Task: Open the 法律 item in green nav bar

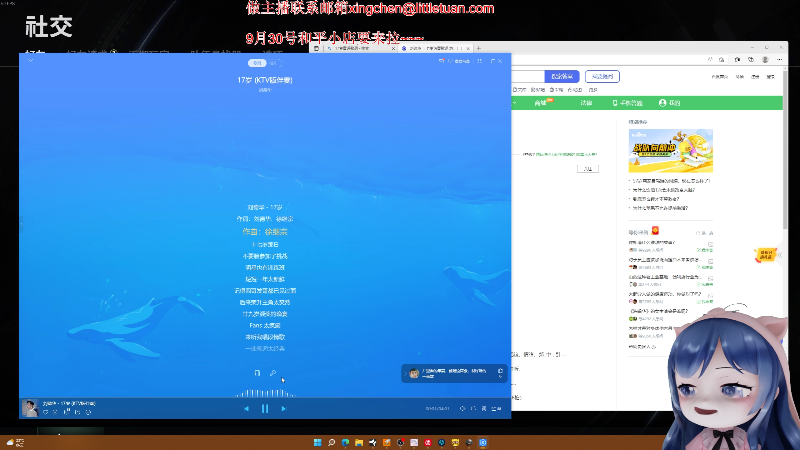Action: click(x=586, y=103)
